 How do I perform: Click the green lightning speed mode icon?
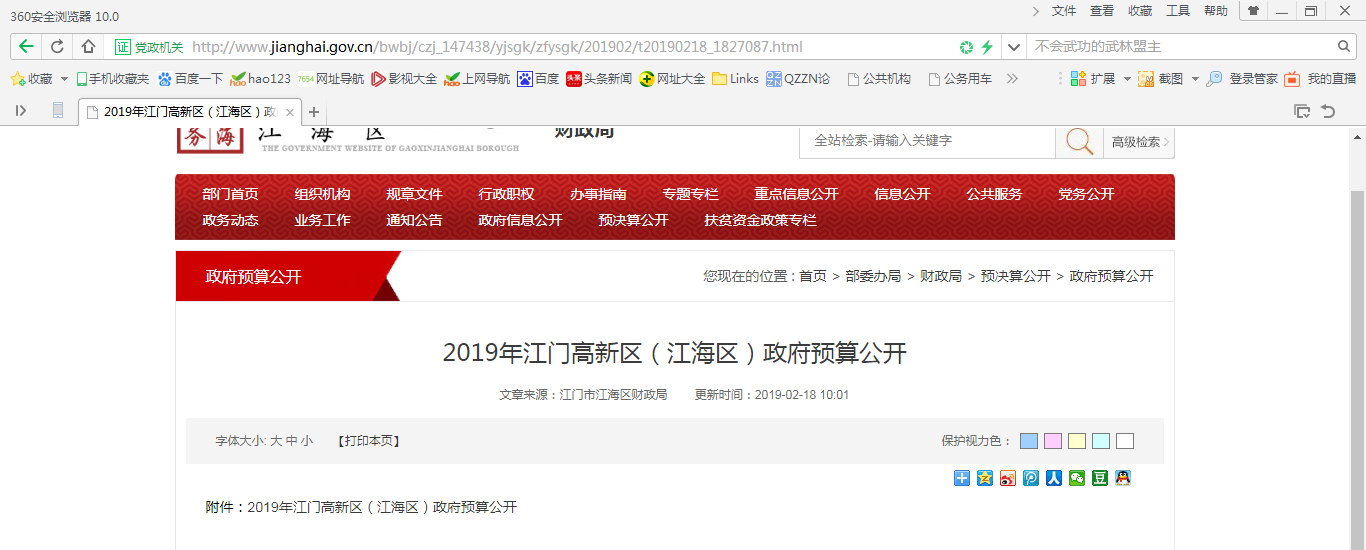click(x=987, y=47)
